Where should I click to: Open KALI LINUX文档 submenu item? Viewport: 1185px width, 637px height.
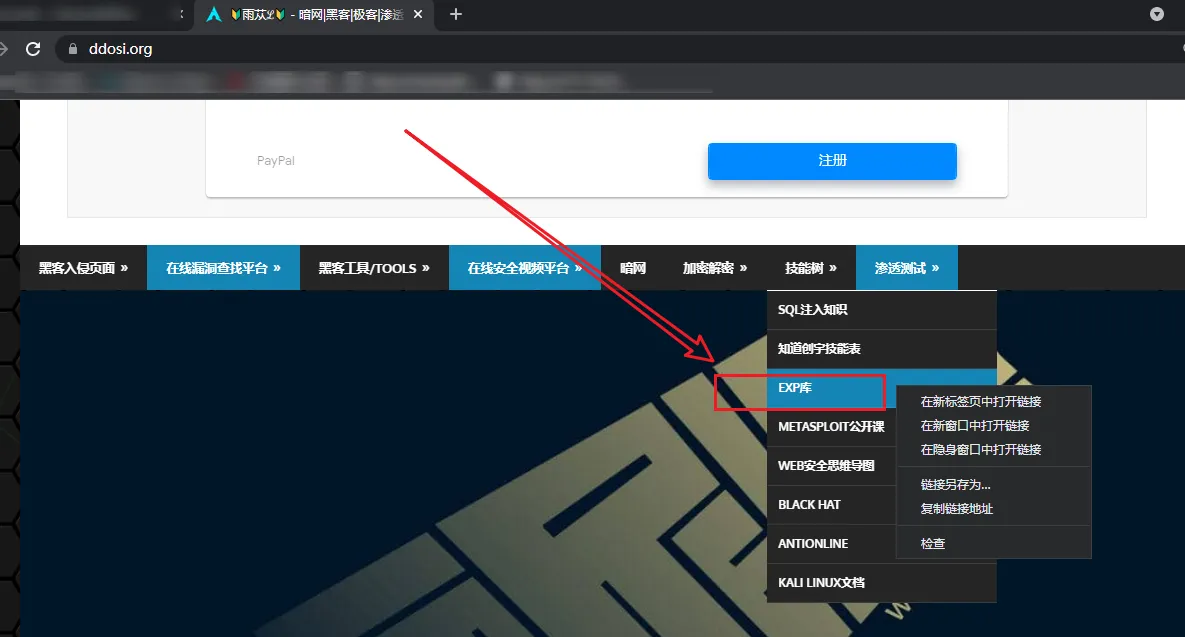click(881, 583)
